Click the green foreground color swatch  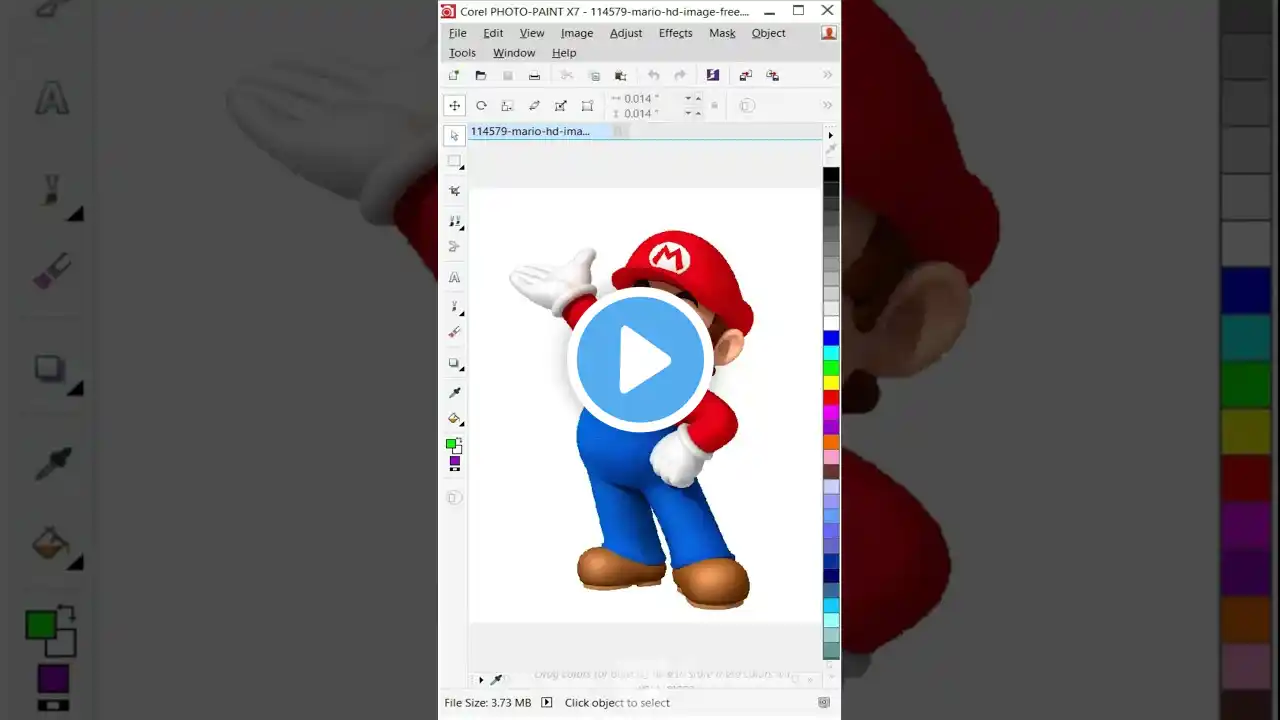(451, 443)
